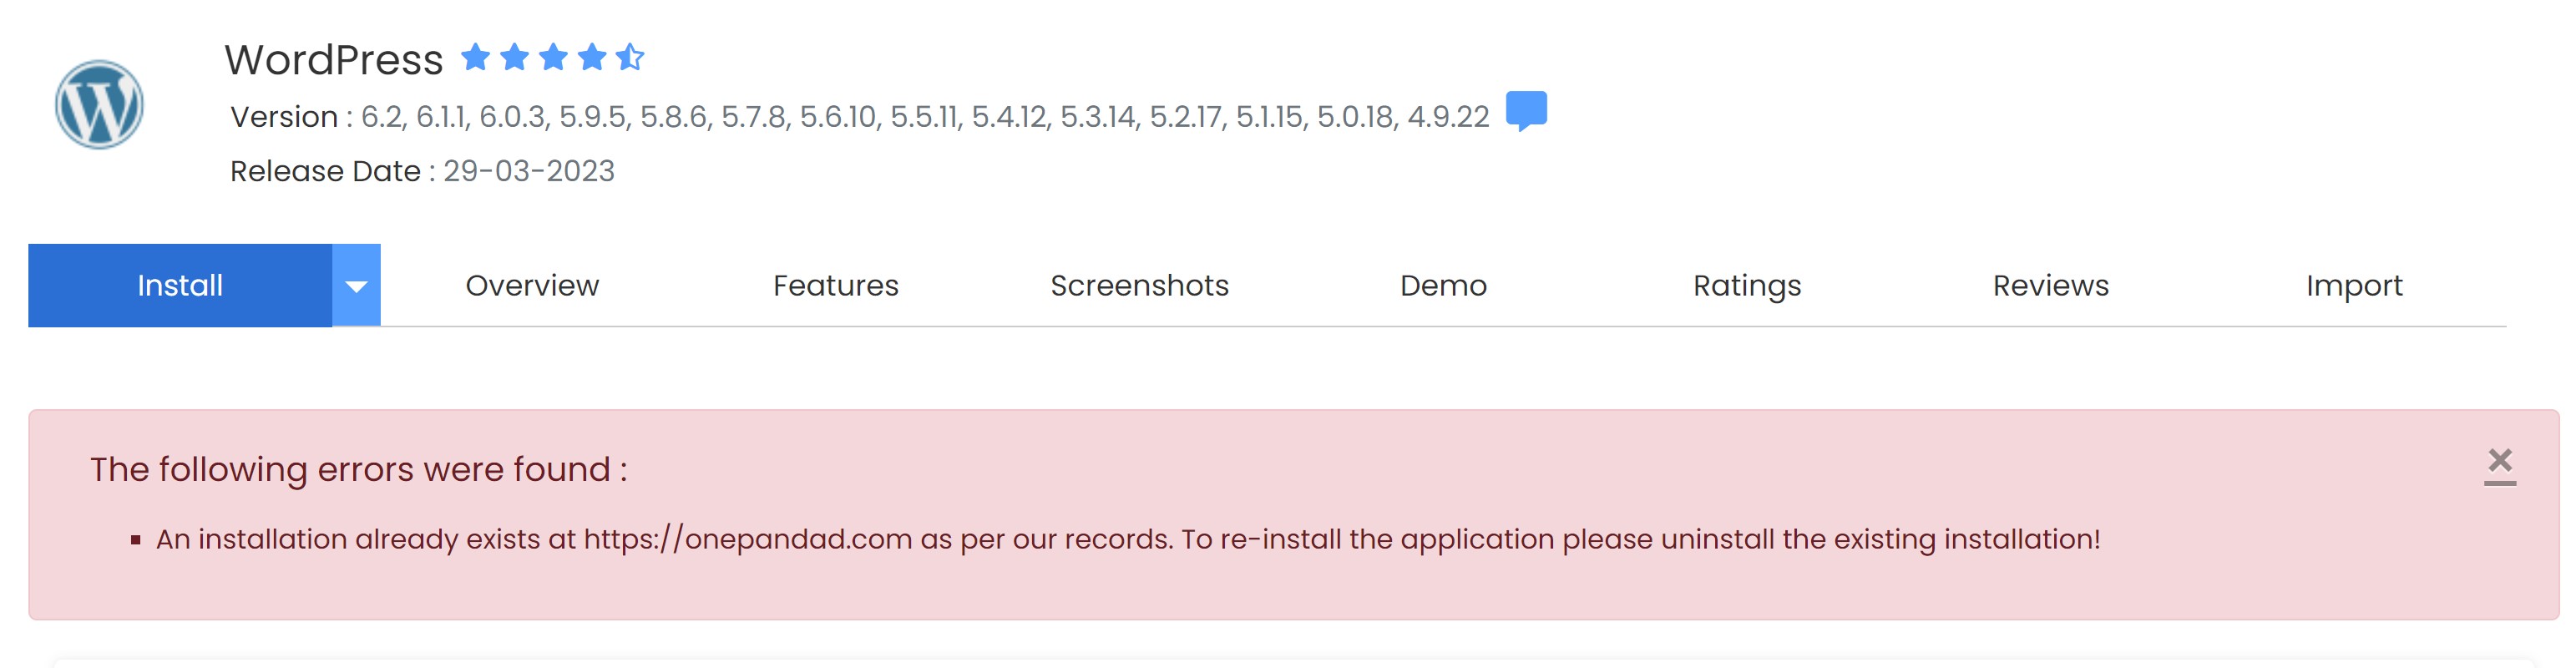Open the Features tab
This screenshot has height=668, width=2576.
(835, 286)
